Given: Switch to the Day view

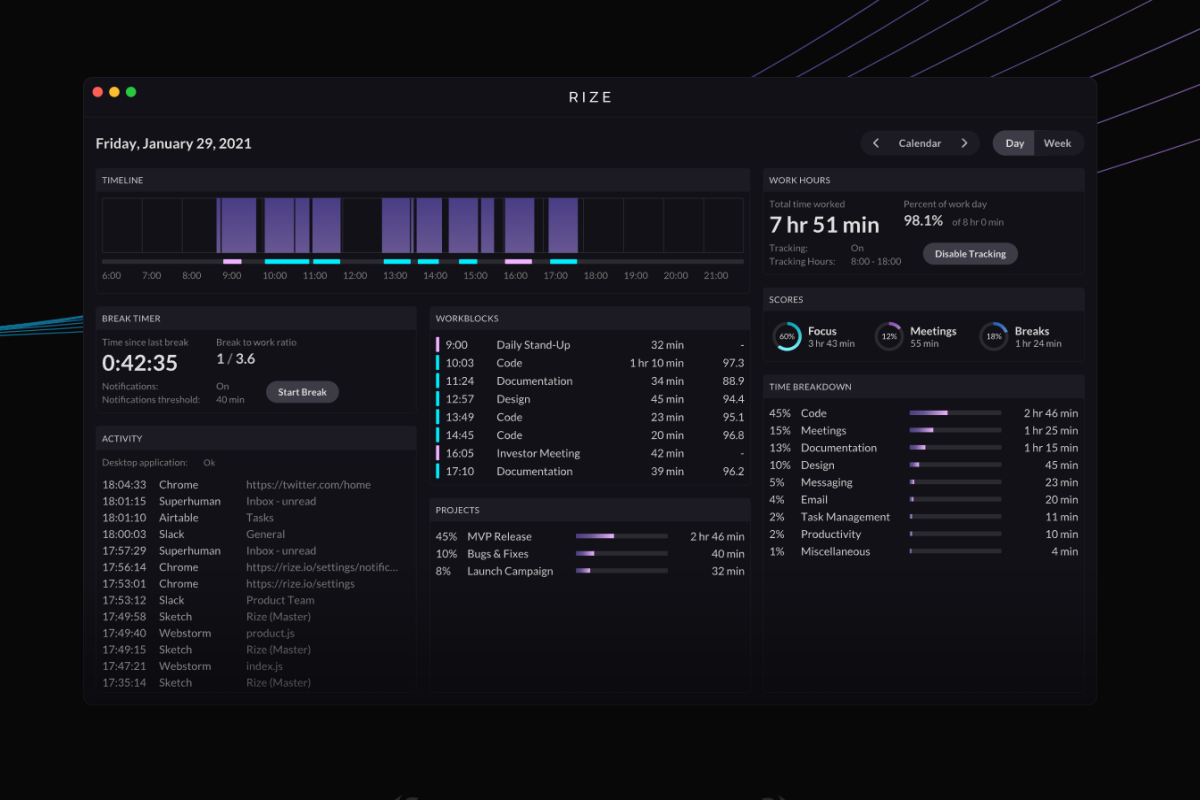Looking at the screenshot, I should (1014, 143).
